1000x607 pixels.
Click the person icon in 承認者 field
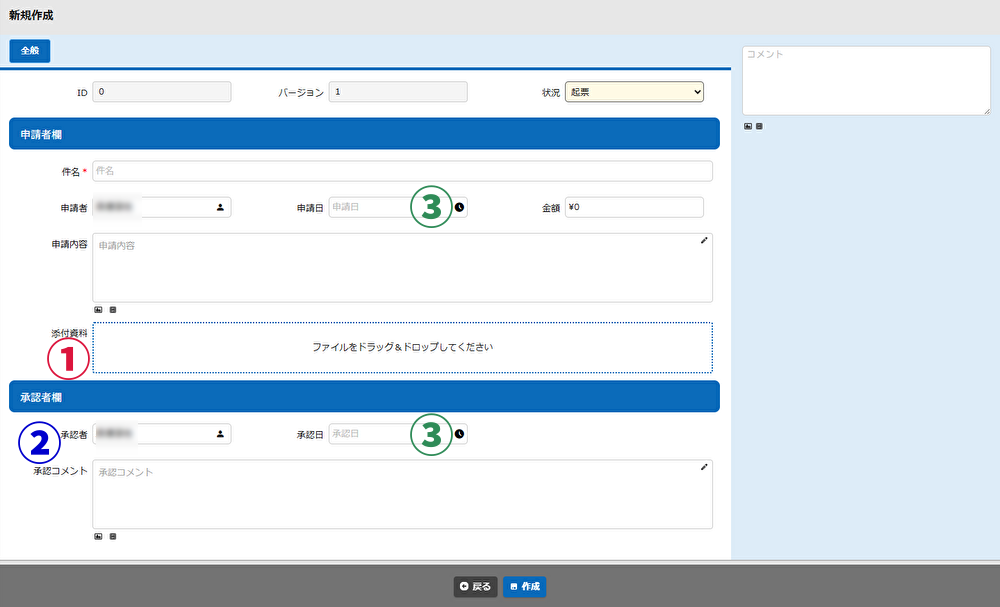tap(220, 434)
